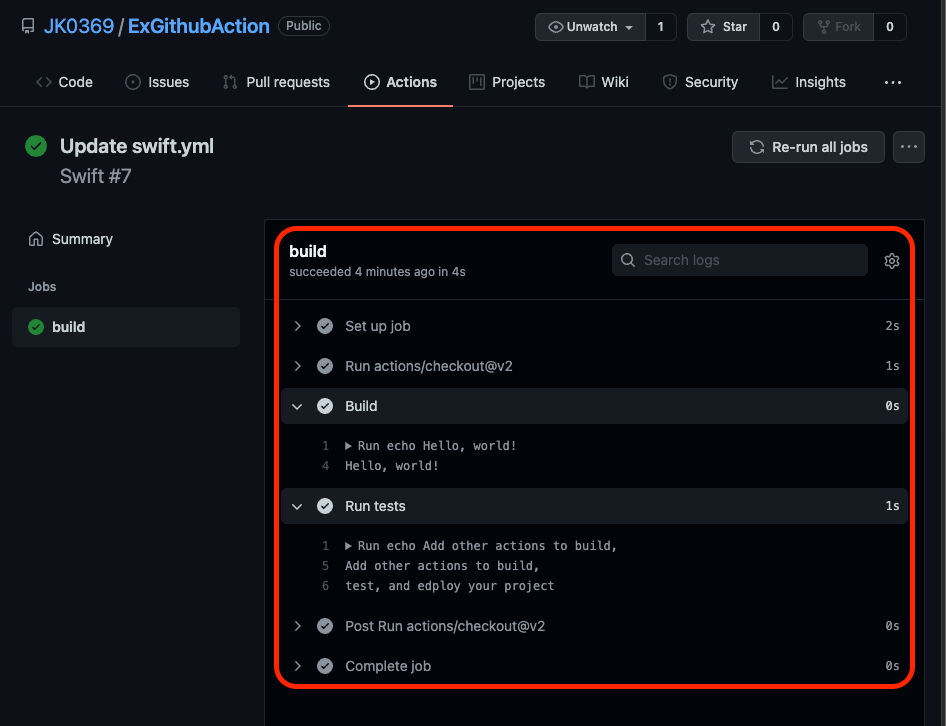Click the check icon of Build step

pos(325,406)
